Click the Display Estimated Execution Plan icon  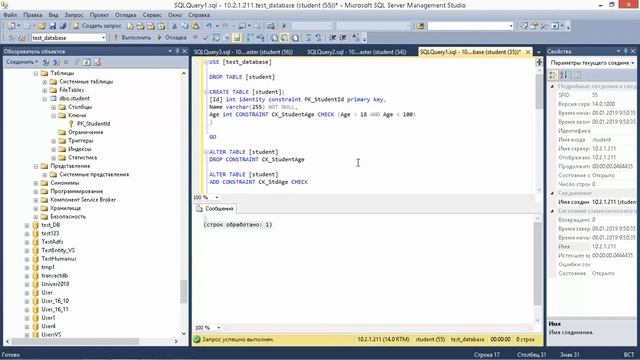coord(216,38)
